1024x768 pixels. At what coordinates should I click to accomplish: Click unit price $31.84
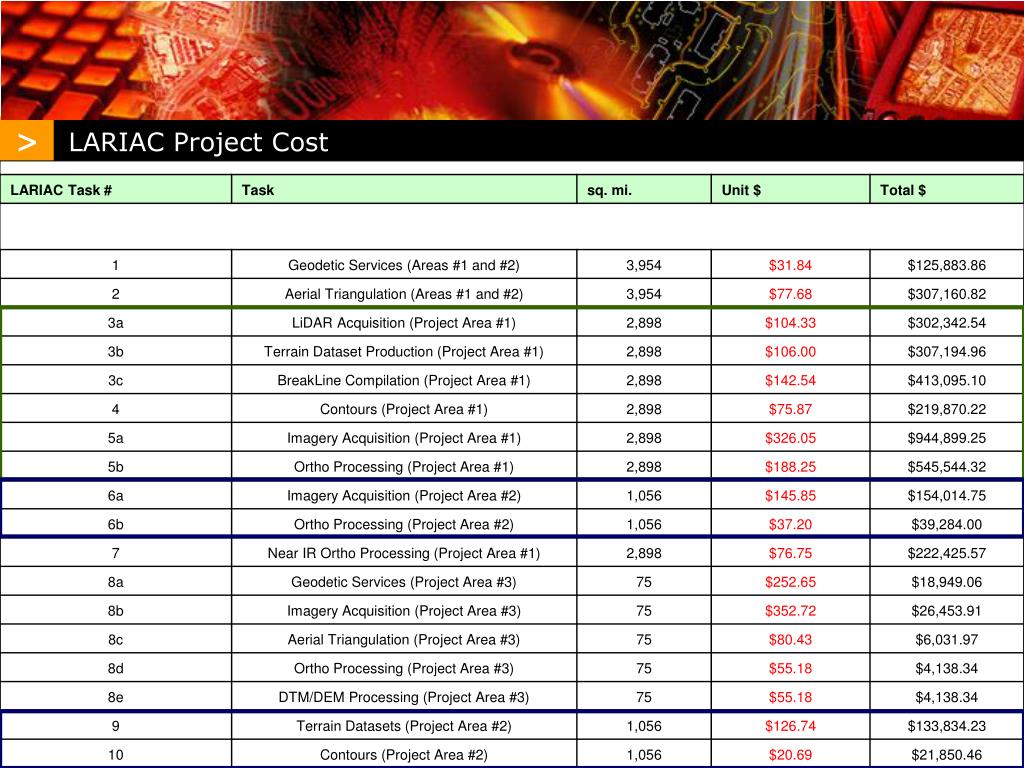pos(790,265)
